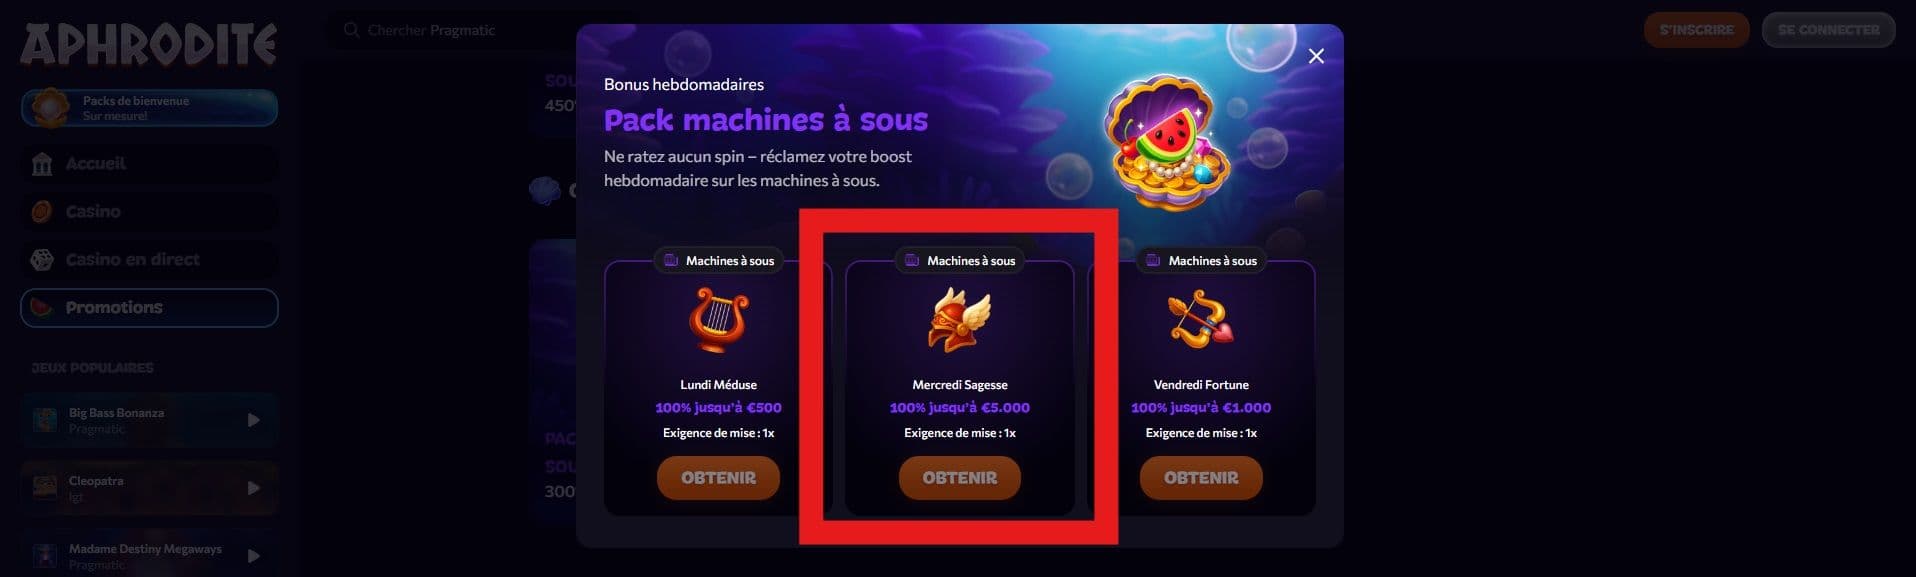Play Big Bass Bonanza arrow
Image resolution: width=1916 pixels, height=577 pixels.
[253, 420]
